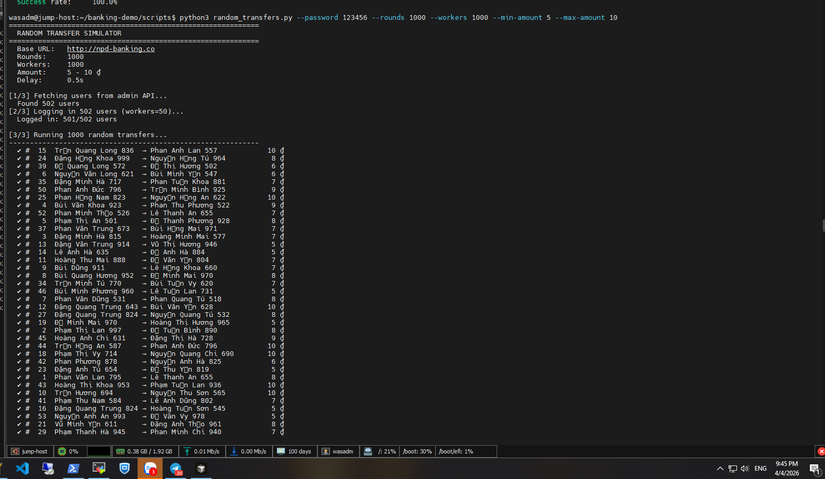Click transfer row # 43 Hoàng Thị Khoa 953
The image size is (825, 479).
[150, 385]
